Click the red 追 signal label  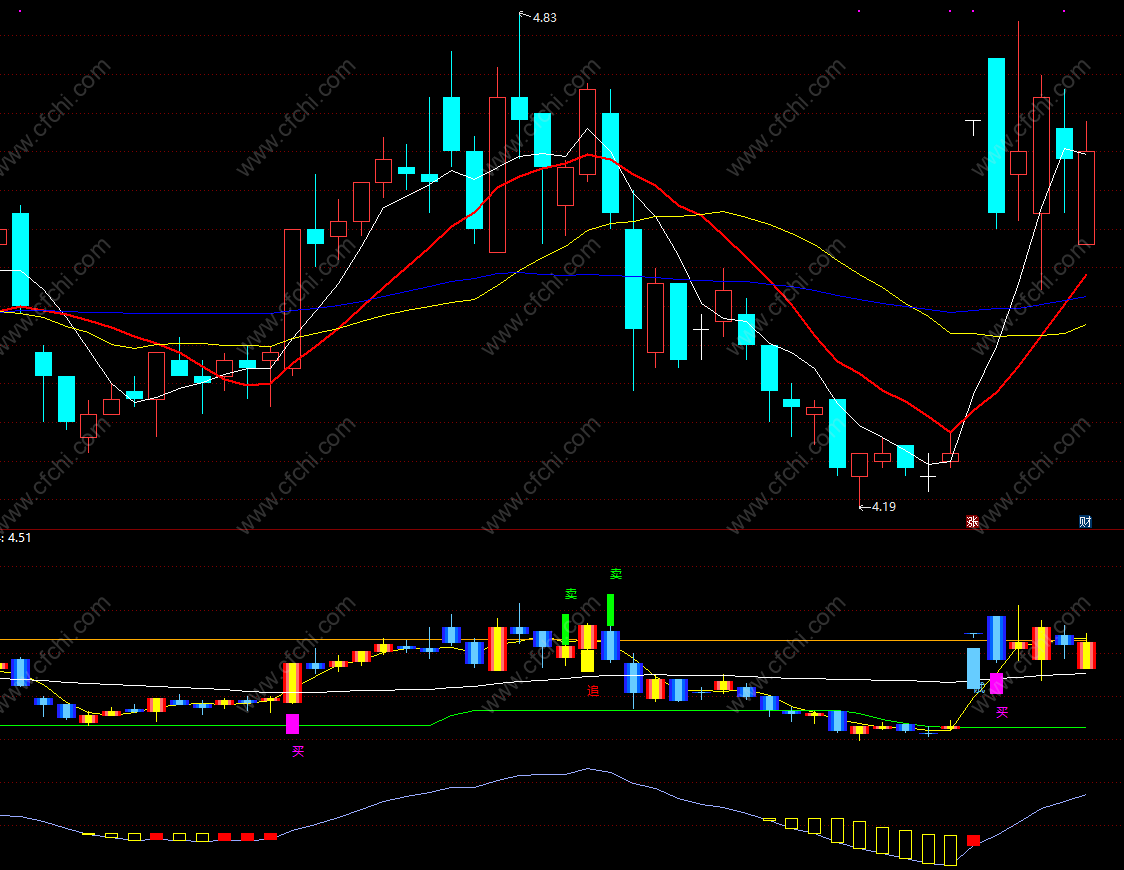click(x=593, y=691)
